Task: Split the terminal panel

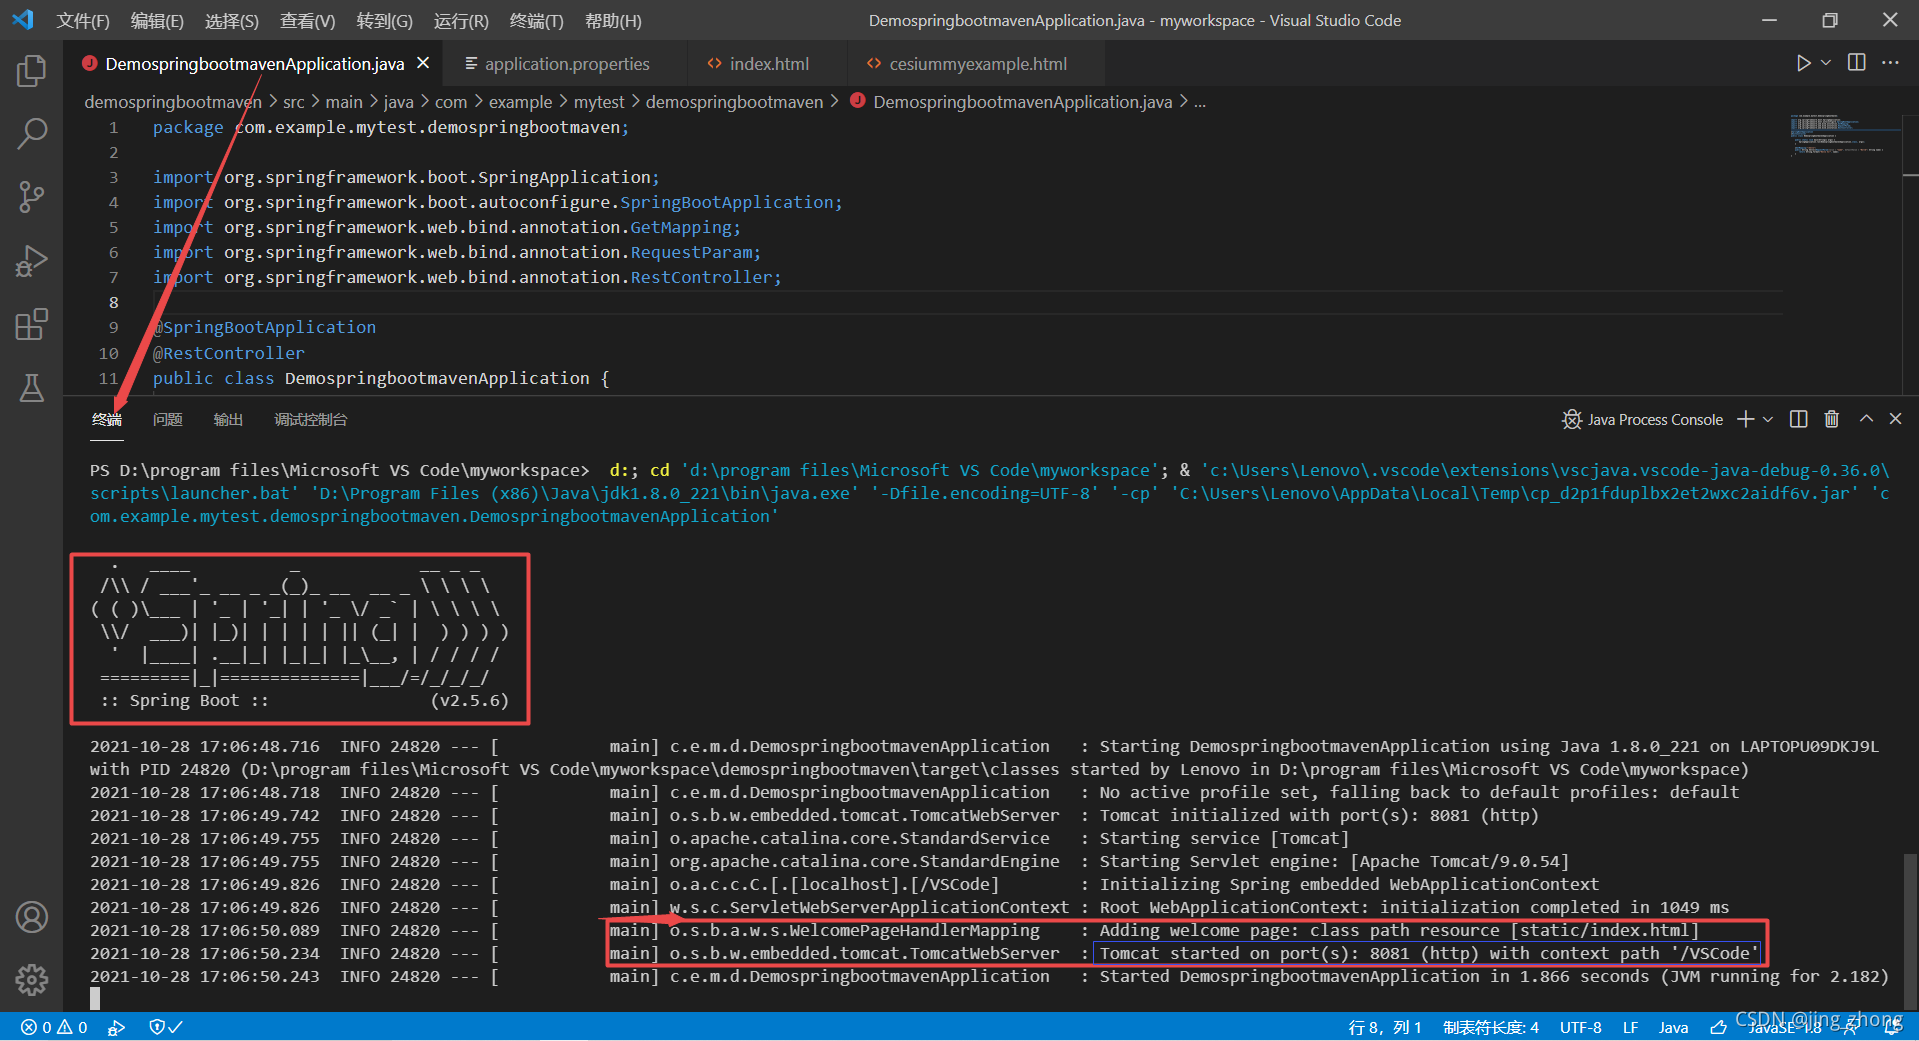Action: point(1798,419)
